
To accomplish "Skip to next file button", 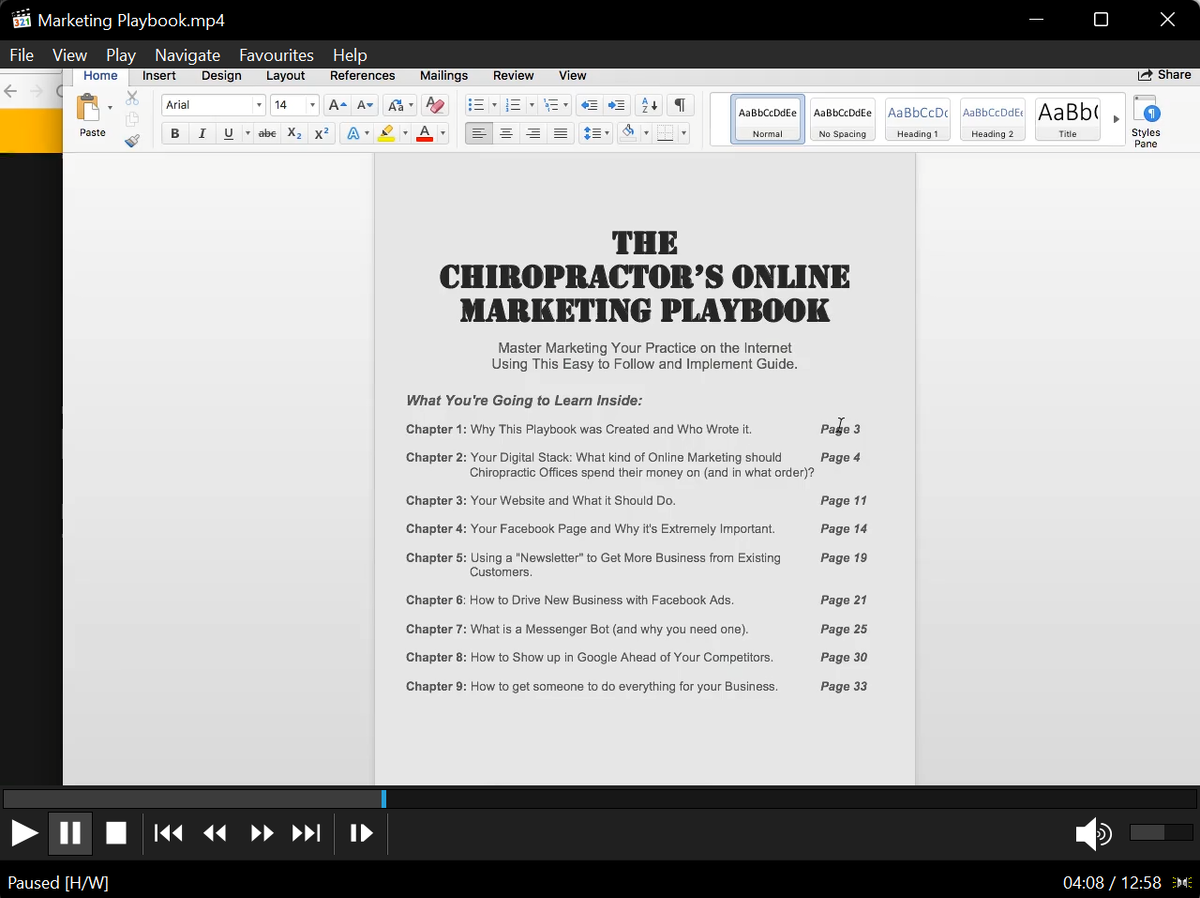I will [x=306, y=833].
